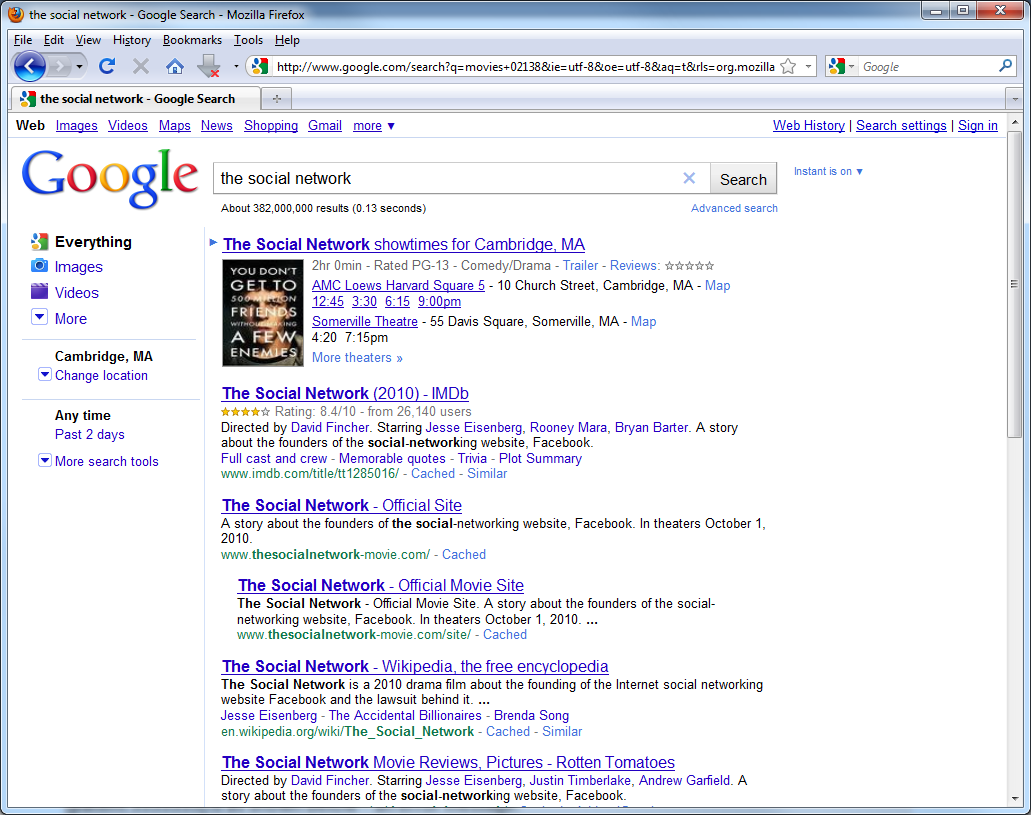Click the Google favicon in the address bar
The width and height of the screenshot is (1031, 815).
coord(260,66)
